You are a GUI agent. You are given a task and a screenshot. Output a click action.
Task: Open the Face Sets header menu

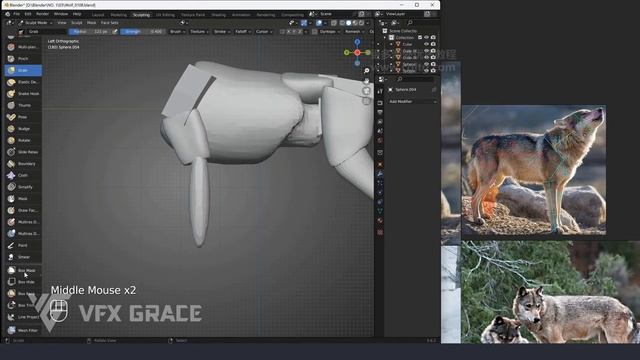coord(109,23)
